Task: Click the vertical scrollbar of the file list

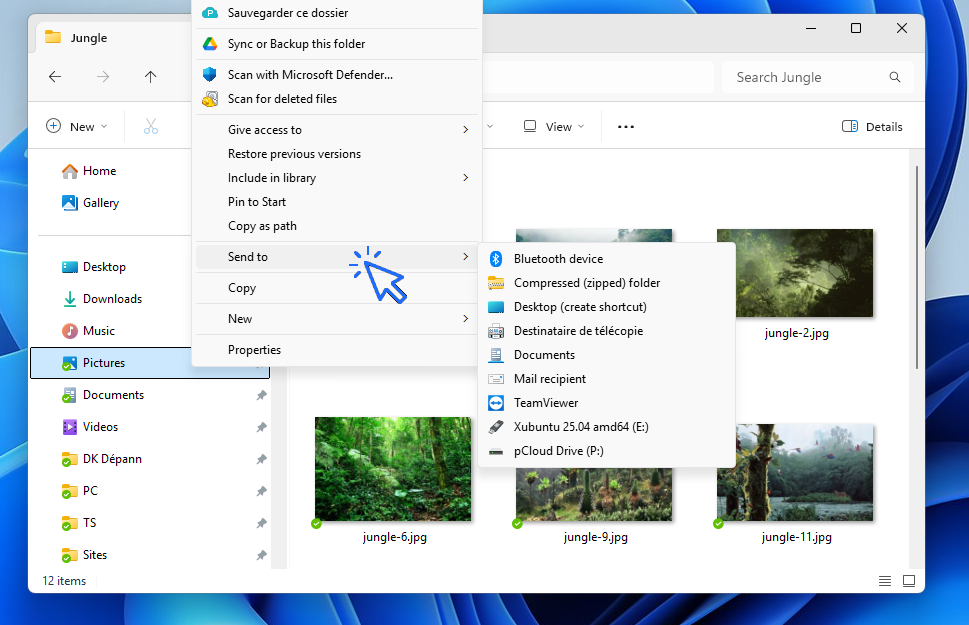Action: pyautogui.click(x=916, y=267)
